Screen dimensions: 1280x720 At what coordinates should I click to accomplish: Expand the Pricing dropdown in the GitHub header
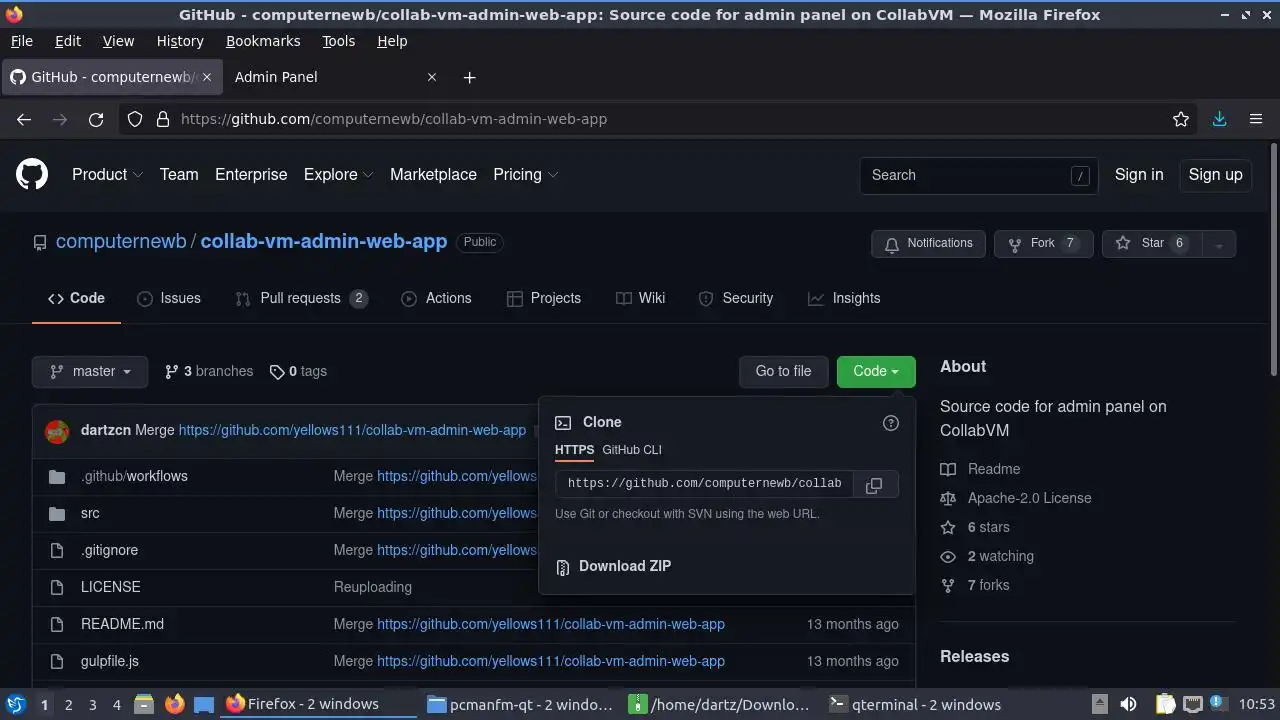525,175
